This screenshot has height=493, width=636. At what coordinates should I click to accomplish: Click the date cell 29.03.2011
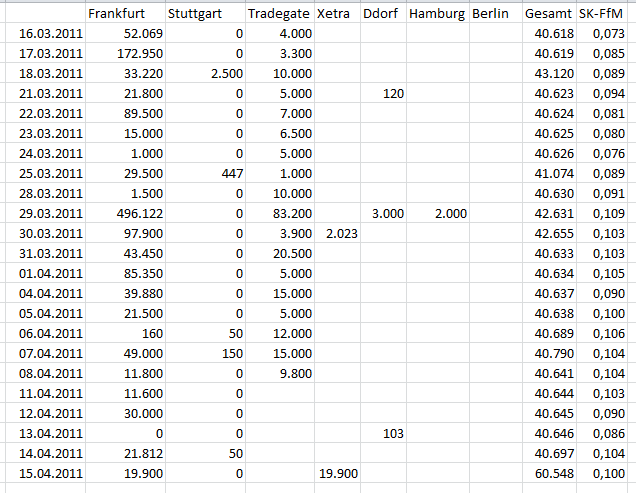(51, 213)
